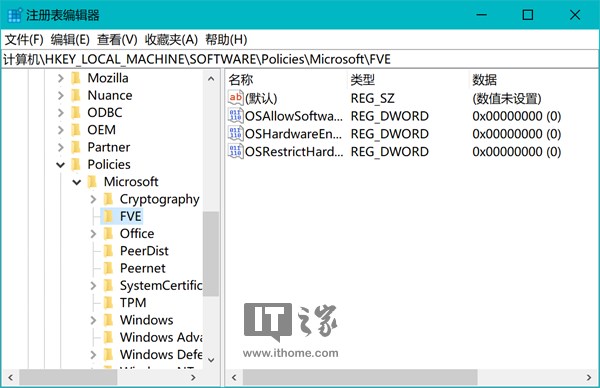The image size is (600, 388).
Task: Expand the OEM key
Action: [x=60, y=130]
